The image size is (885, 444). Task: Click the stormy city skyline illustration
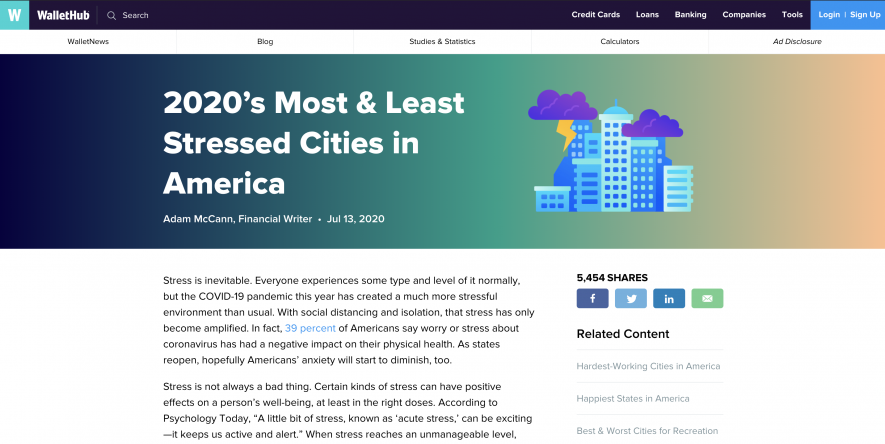coord(611,151)
